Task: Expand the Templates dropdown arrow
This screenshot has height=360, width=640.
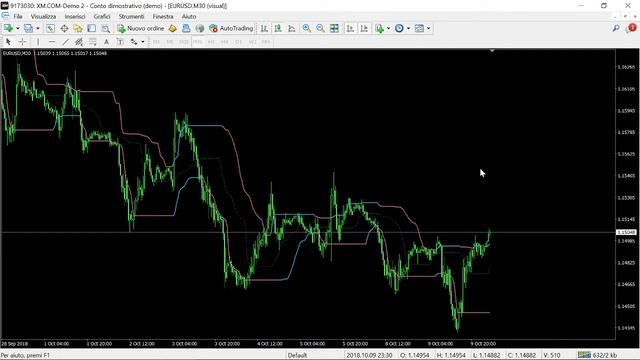Action: tap(428, 28)
